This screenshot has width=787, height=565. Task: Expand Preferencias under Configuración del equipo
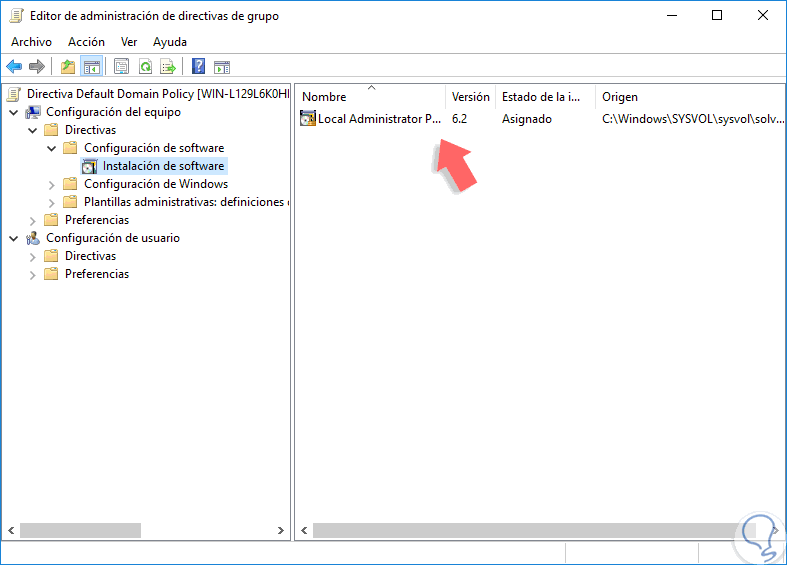pos(33,221)
